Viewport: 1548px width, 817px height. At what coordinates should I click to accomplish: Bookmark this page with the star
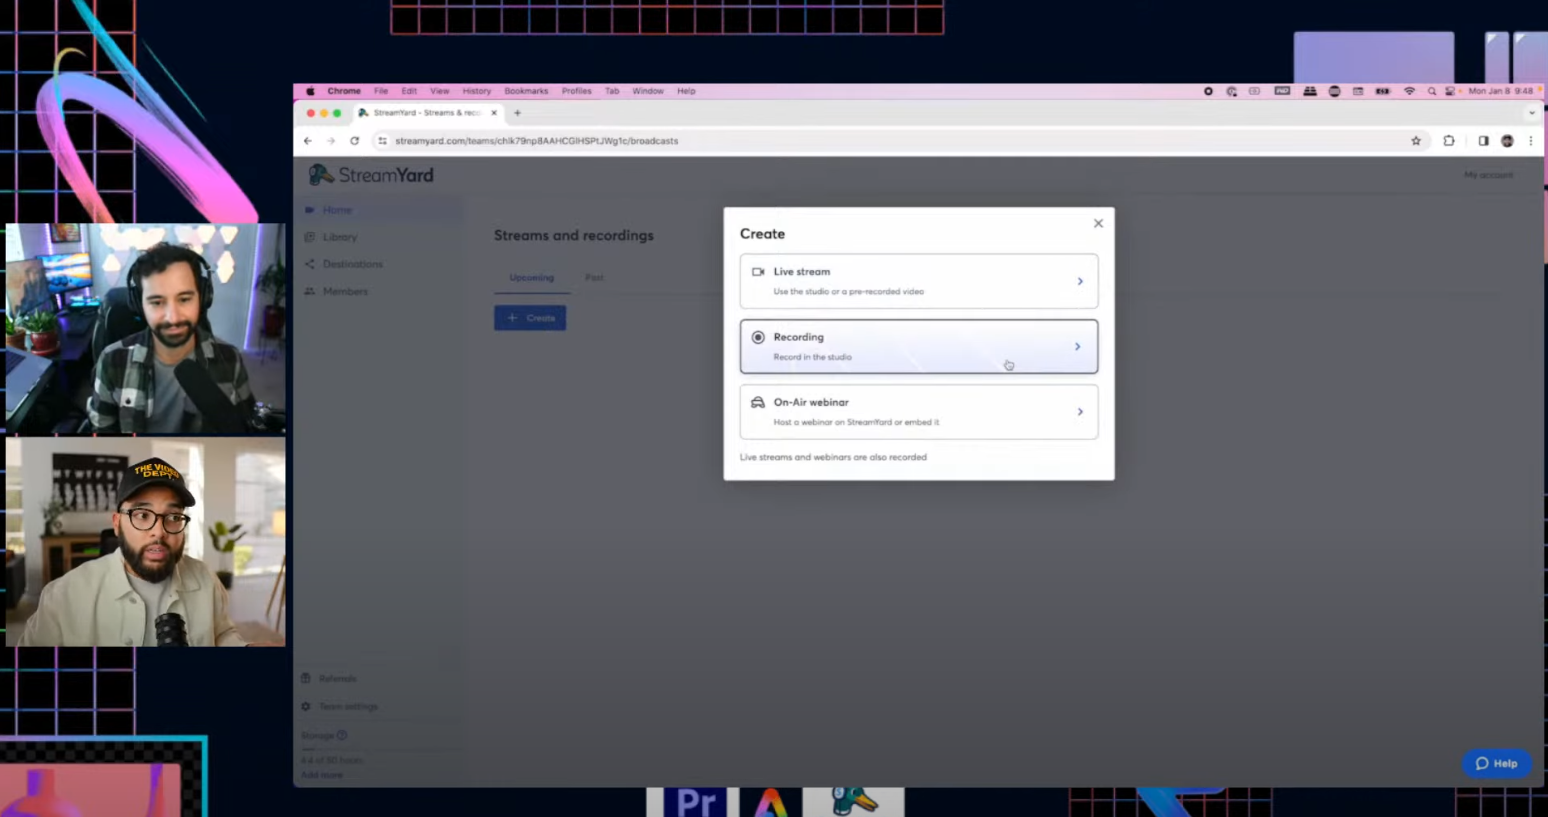pyautogui.click(x=1416, y=141)
